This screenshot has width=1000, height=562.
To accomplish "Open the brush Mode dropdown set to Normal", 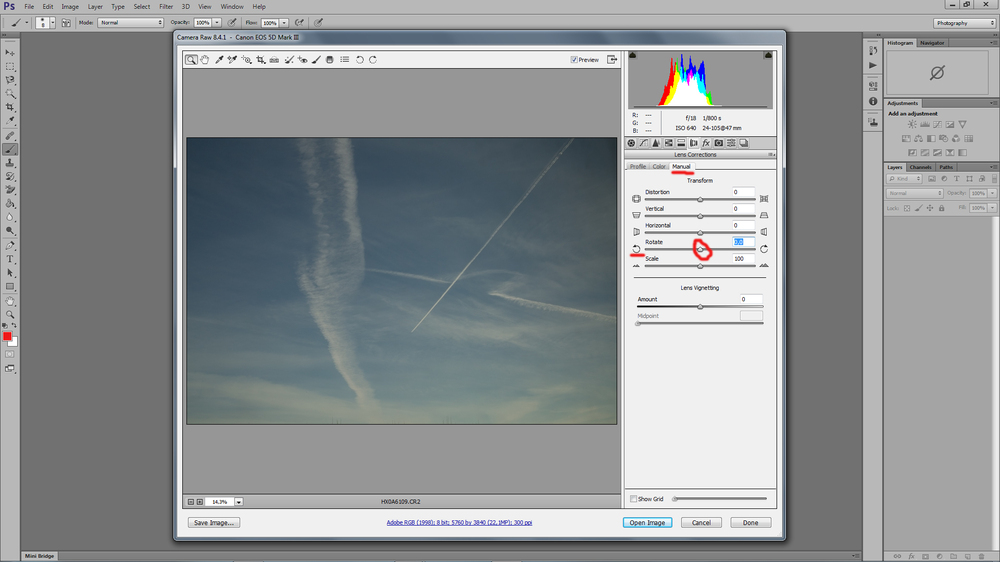I will [131, 22].
